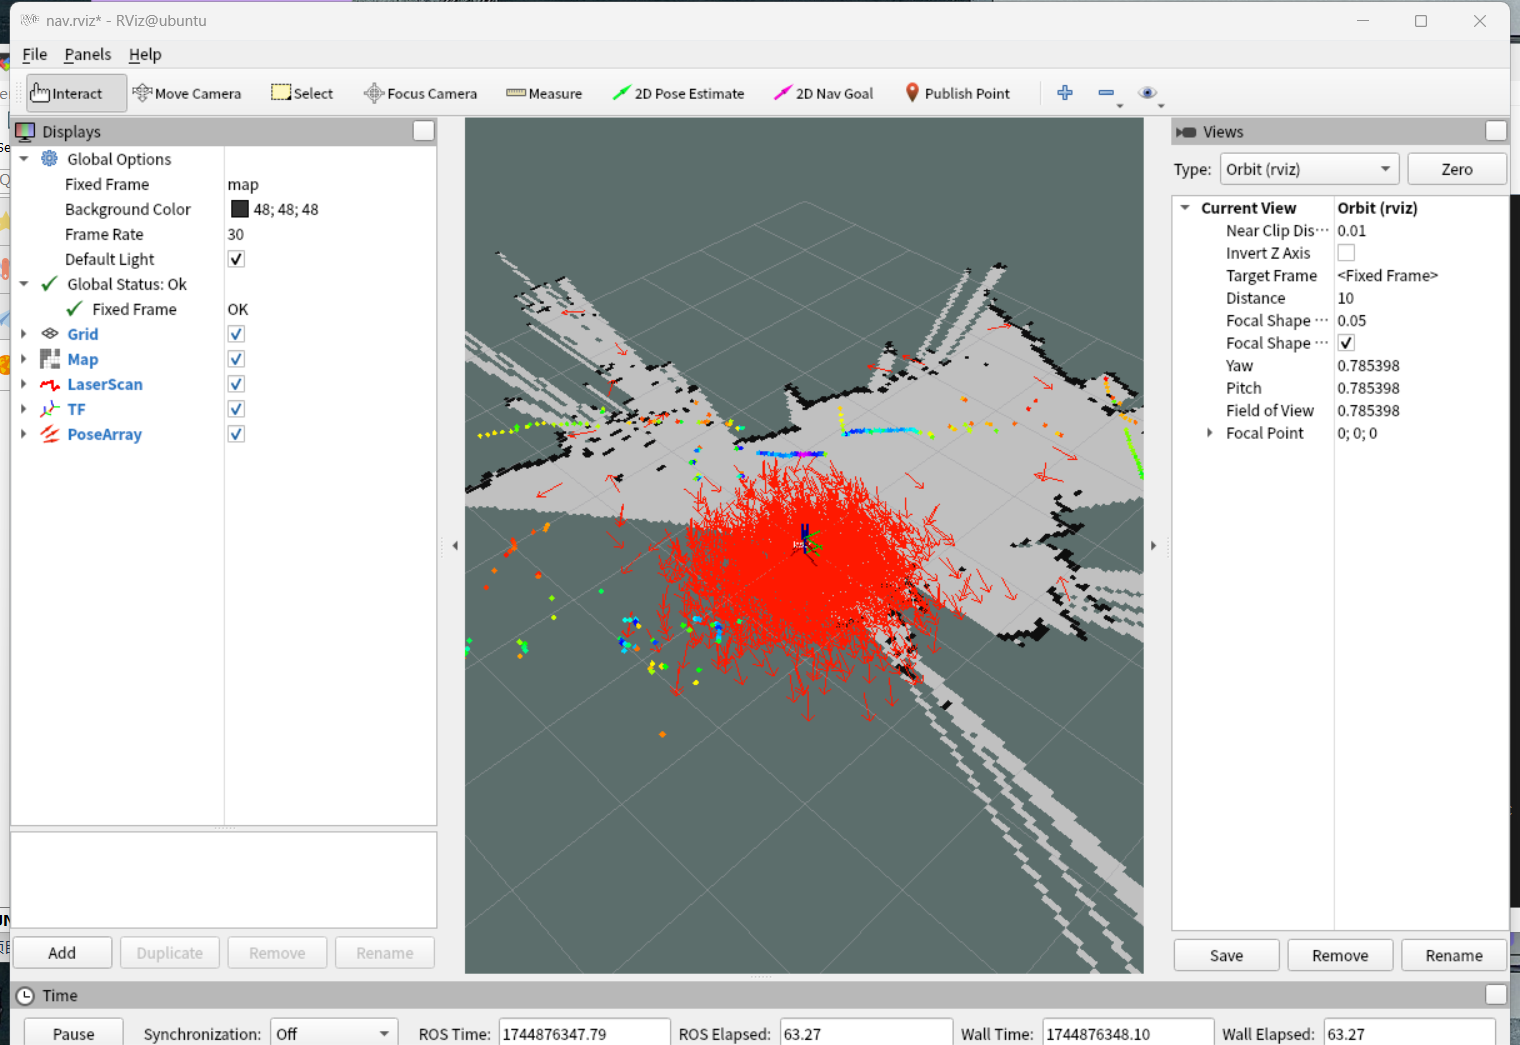The height and width of the screenshot is (1045, 1520).
Task: Activate 2D Pose Estimate tool
Action: 678,93
